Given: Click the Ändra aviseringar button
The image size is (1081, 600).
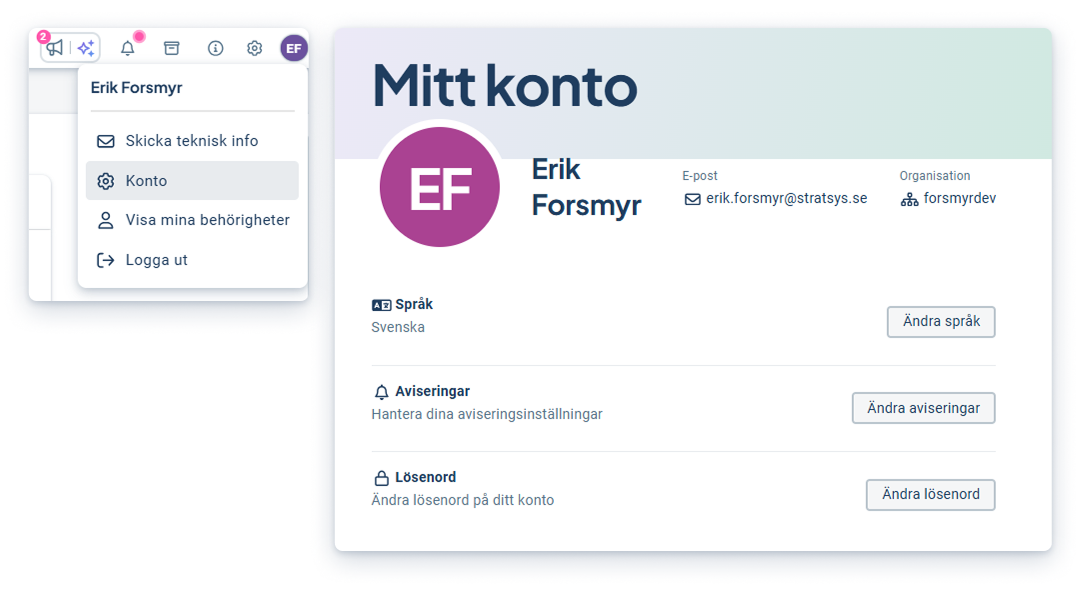Looking at the screenshot, I should (x=924, y=408).
